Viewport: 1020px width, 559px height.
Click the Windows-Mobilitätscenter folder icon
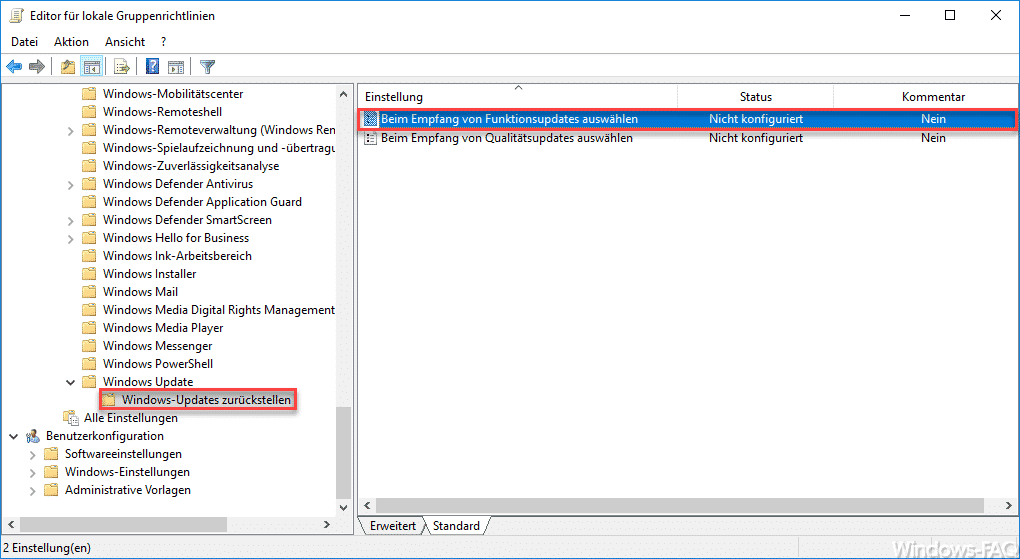(x=89, y=94)
